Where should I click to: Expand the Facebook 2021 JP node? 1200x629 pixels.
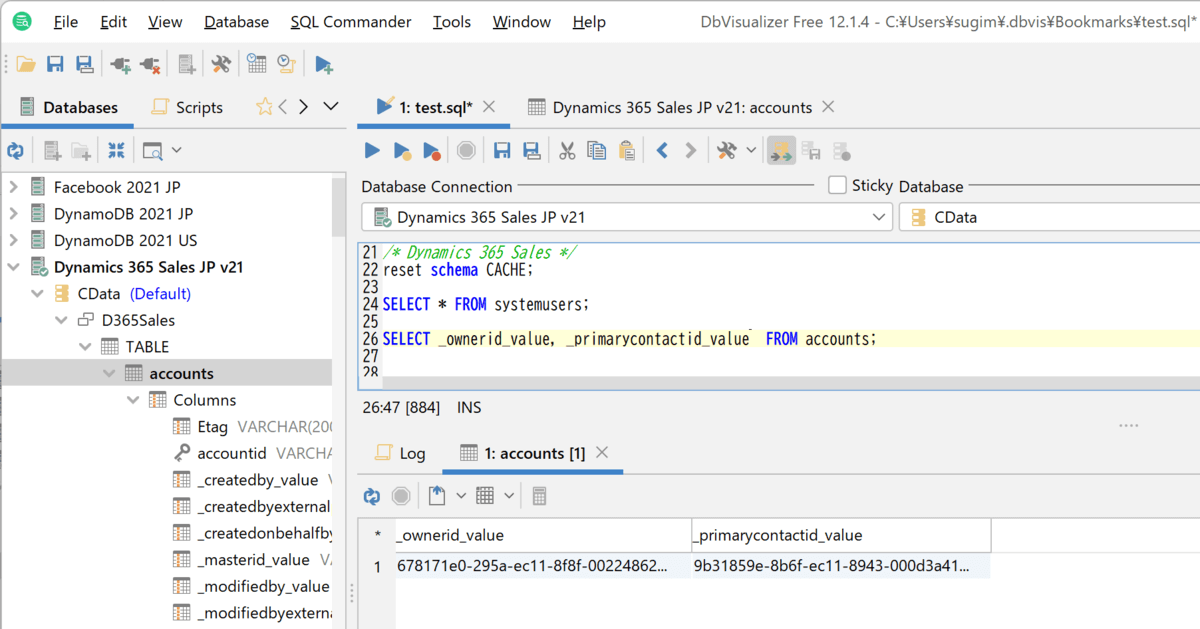[x=14, y=187]
